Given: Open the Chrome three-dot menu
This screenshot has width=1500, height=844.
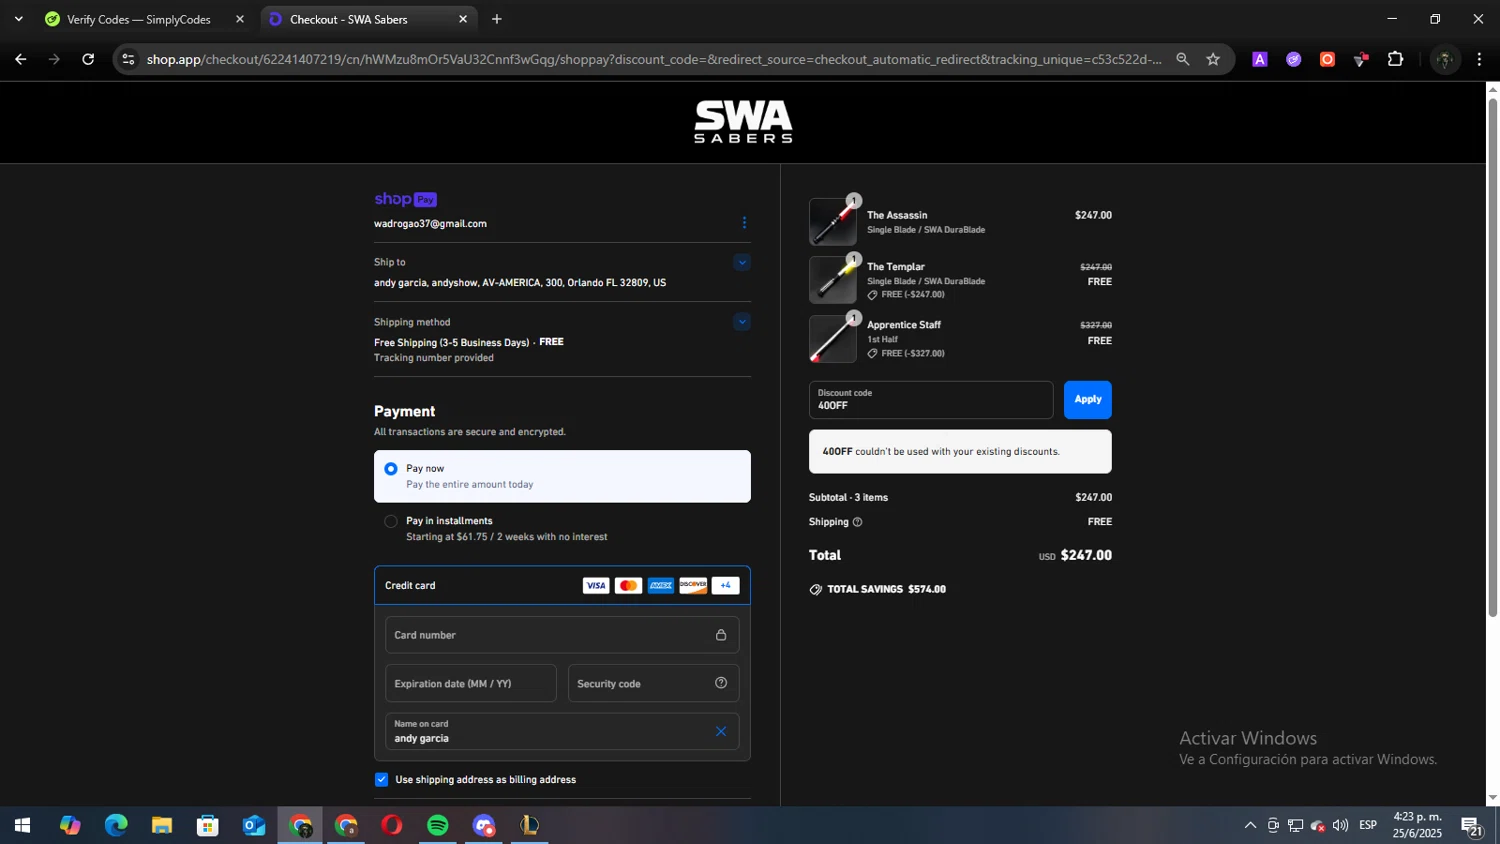Looking at the screenshot, I should [x=1479, y=59].
